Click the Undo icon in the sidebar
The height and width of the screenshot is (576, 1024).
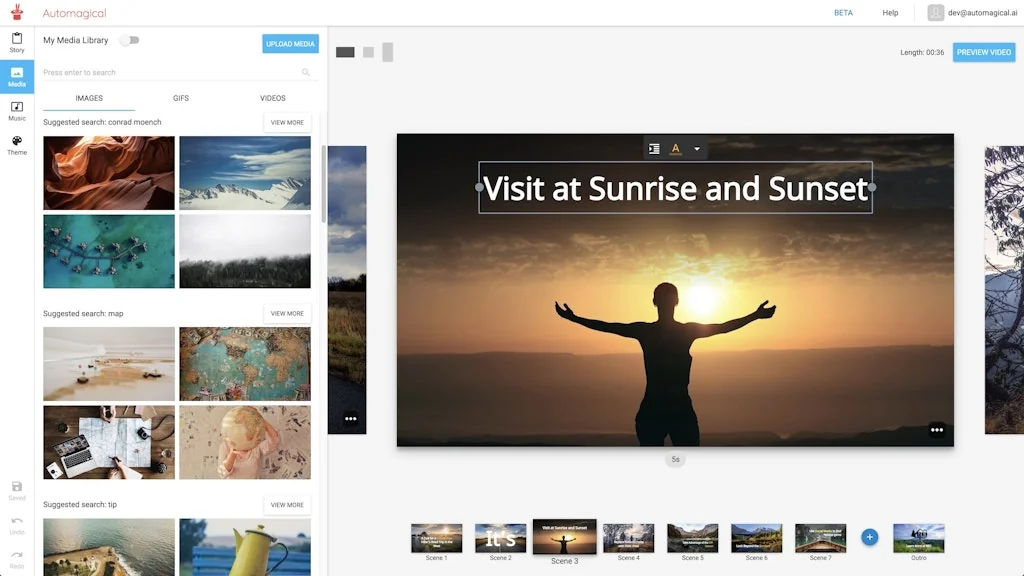(17, 524)
